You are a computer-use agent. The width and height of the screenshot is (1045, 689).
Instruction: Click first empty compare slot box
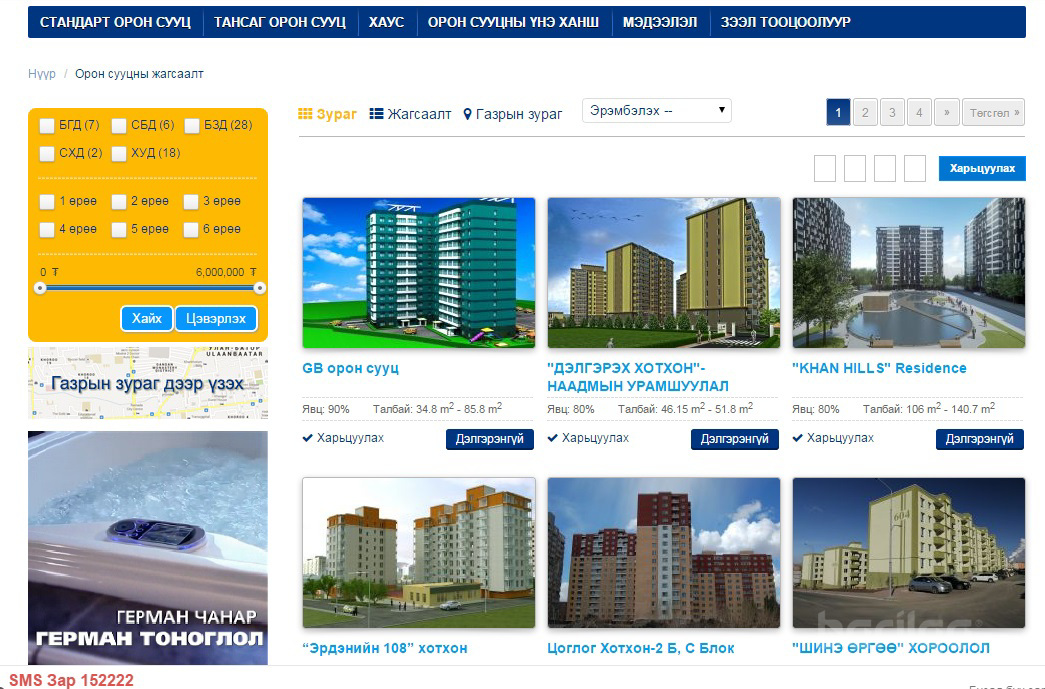[825, 169]
